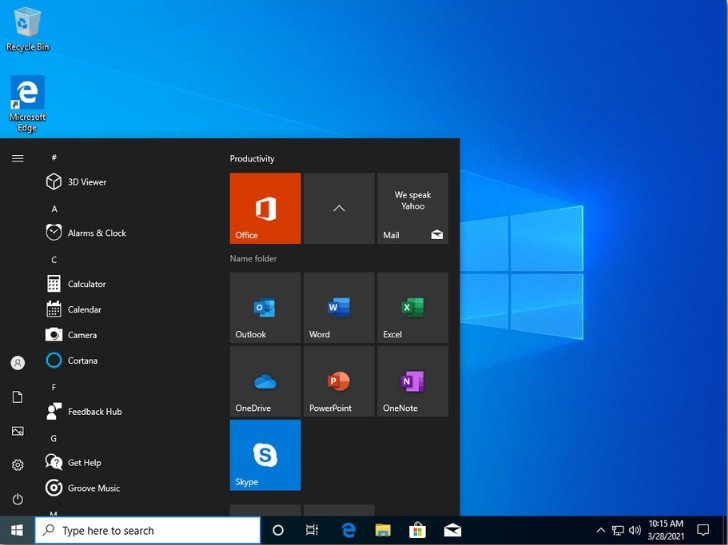This screenshot has height=545, width=728.
Task: Open the Office tile
Action: 265,208
